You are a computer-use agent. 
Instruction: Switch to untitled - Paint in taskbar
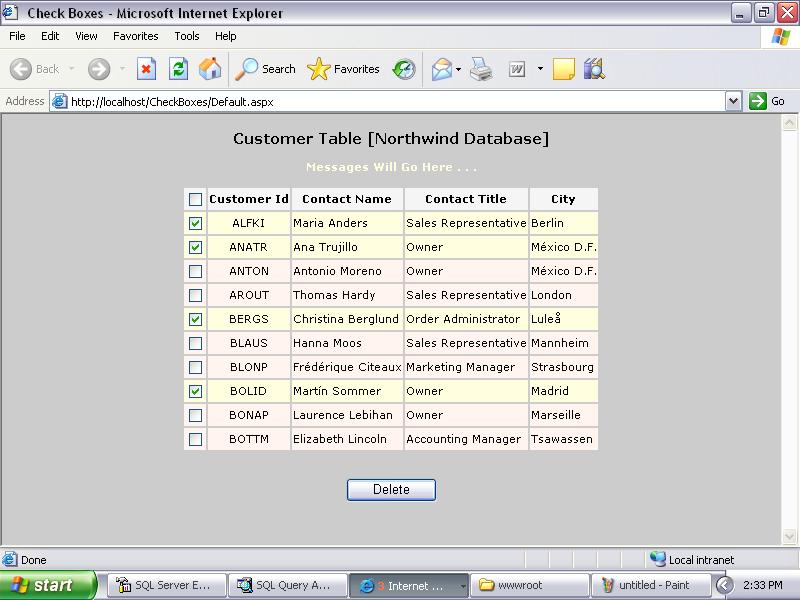650,585
